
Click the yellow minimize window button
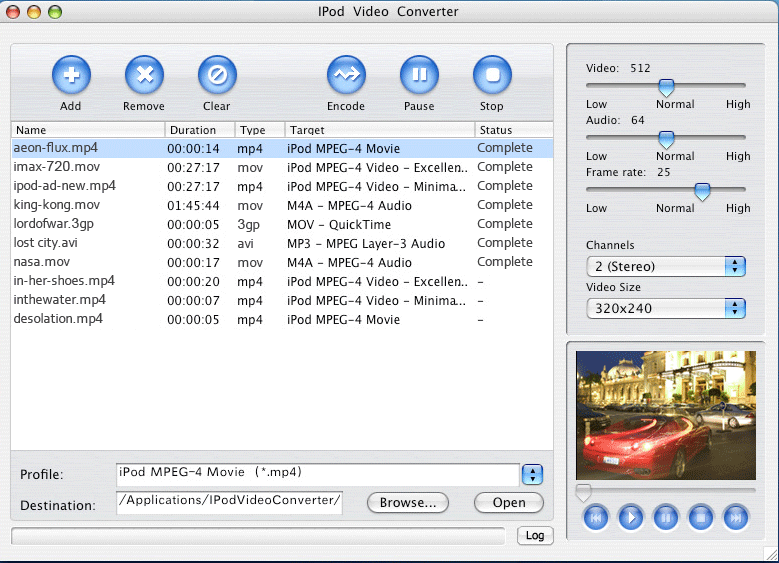(x=34, y=12)
